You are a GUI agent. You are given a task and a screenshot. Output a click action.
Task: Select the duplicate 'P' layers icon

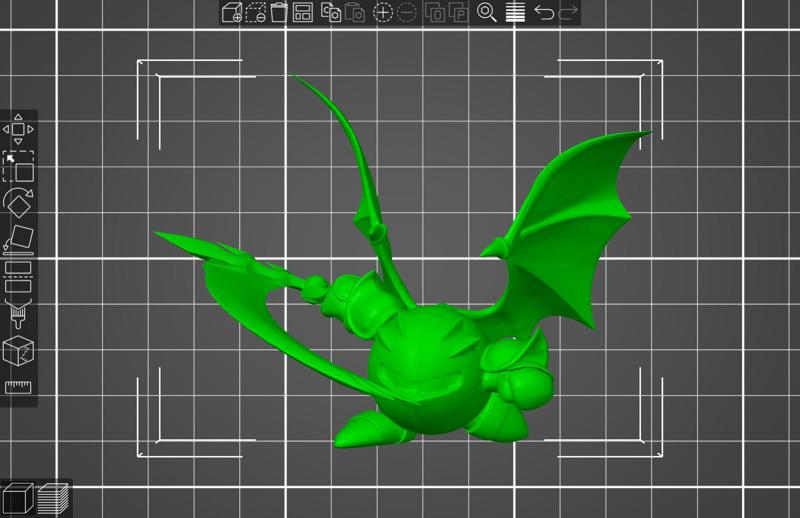click(x=458, y=12)
